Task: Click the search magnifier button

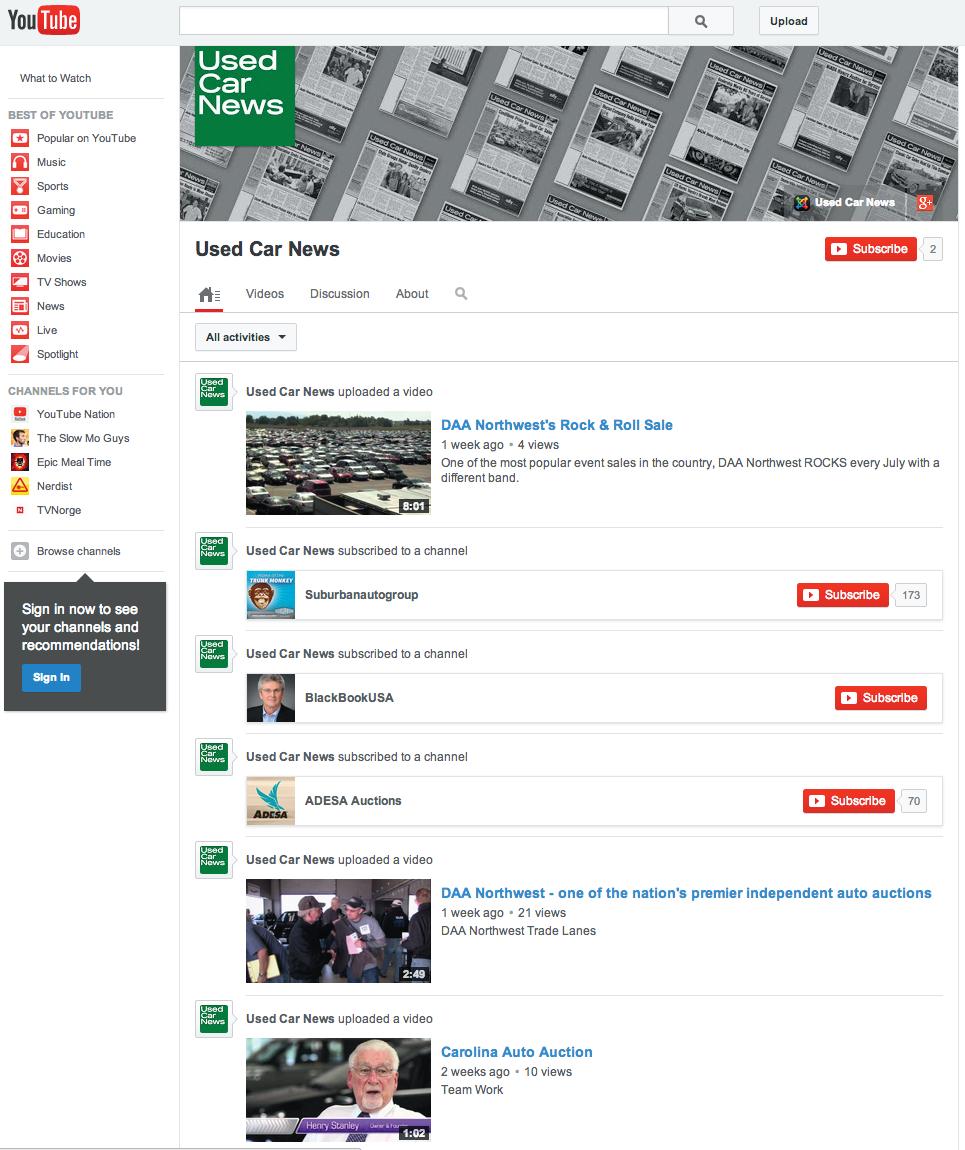Action: (701, 21)
